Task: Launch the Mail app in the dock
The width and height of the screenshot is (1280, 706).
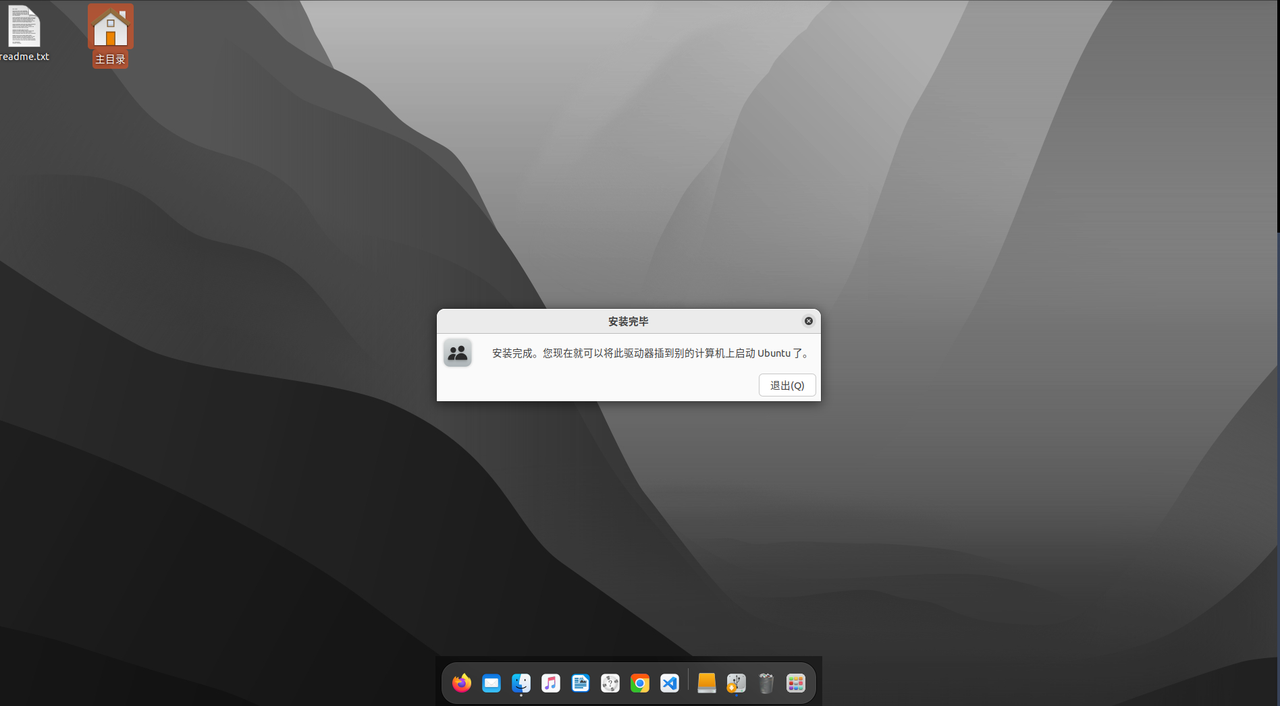Action: pos(491,683)
